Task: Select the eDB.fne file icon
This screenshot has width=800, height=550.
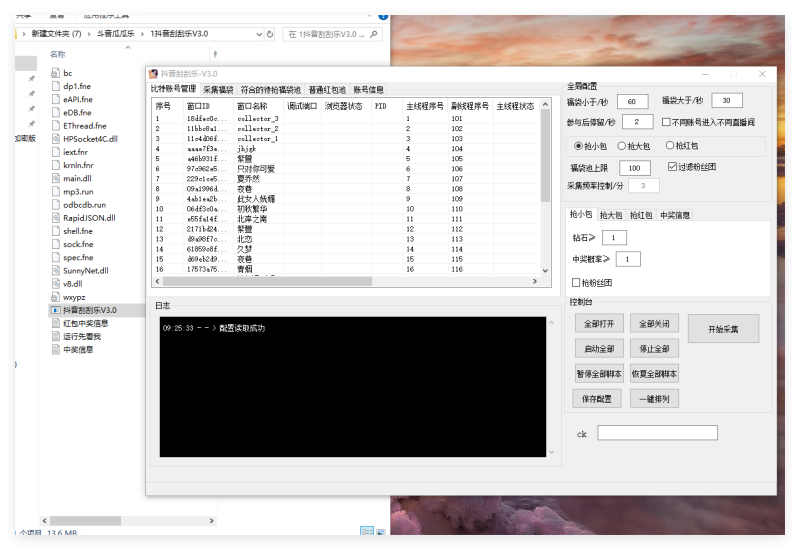Action: click(x=56, y=113)
